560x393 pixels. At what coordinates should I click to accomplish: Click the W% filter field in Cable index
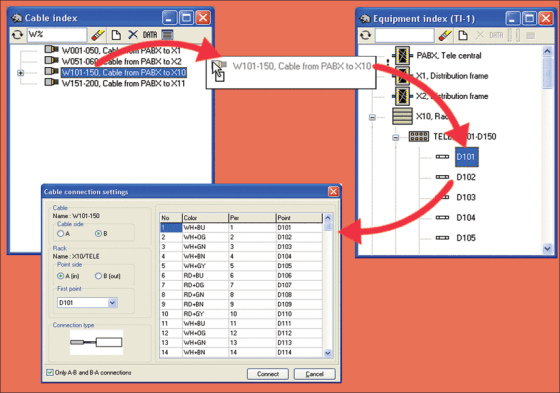(x=57, y=35)
